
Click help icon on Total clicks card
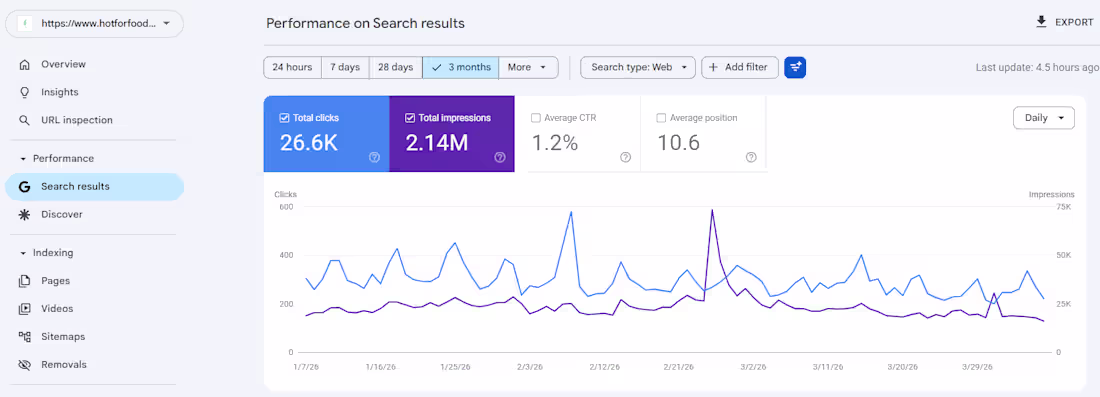pos(375,157)
